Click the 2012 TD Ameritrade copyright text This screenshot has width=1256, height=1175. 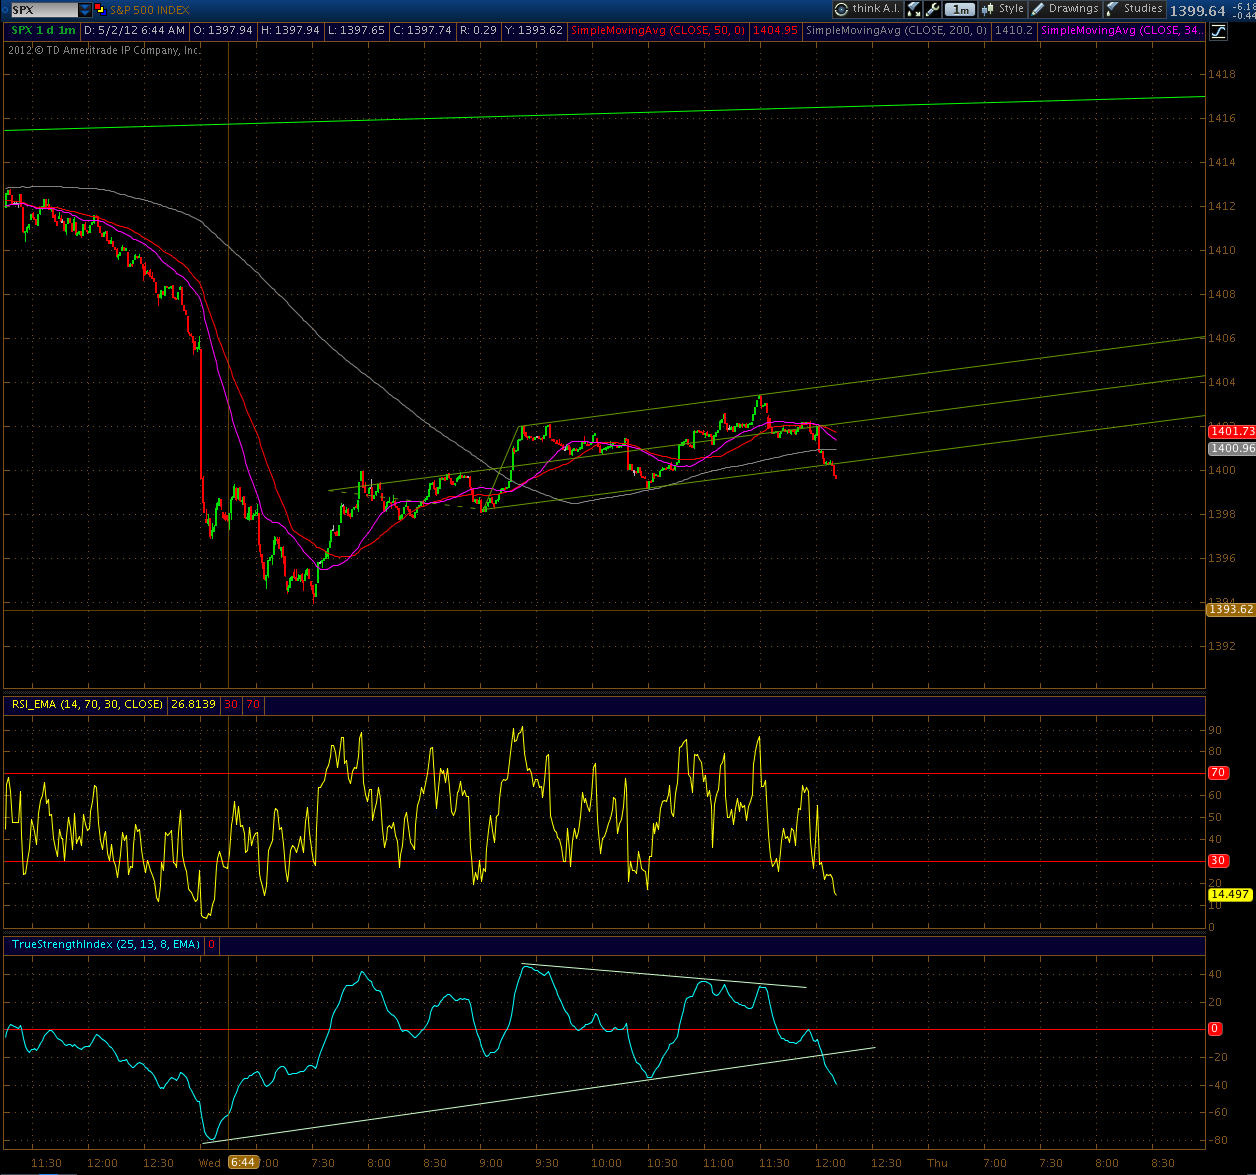pos(104,50)
